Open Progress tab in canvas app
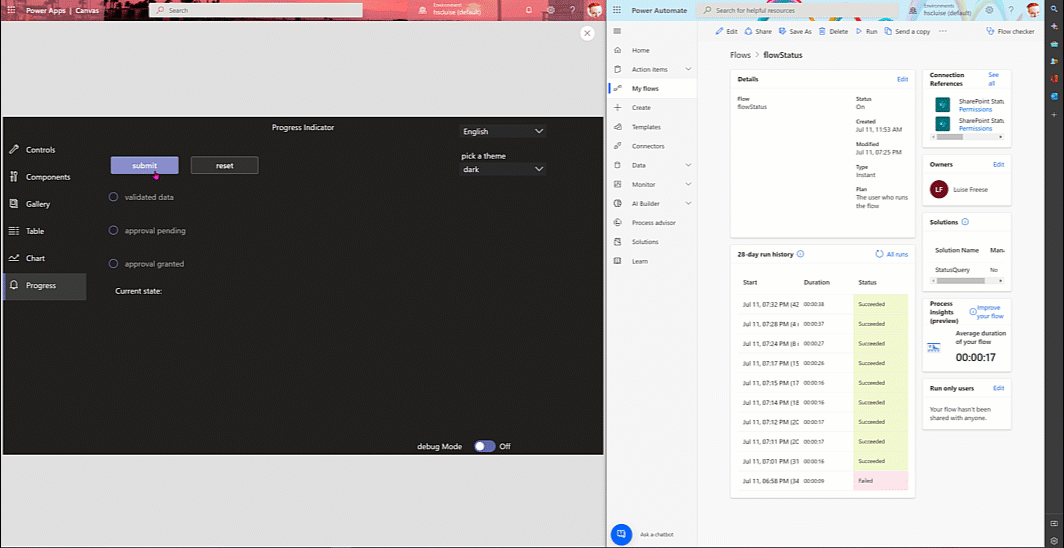 (45, 286)
